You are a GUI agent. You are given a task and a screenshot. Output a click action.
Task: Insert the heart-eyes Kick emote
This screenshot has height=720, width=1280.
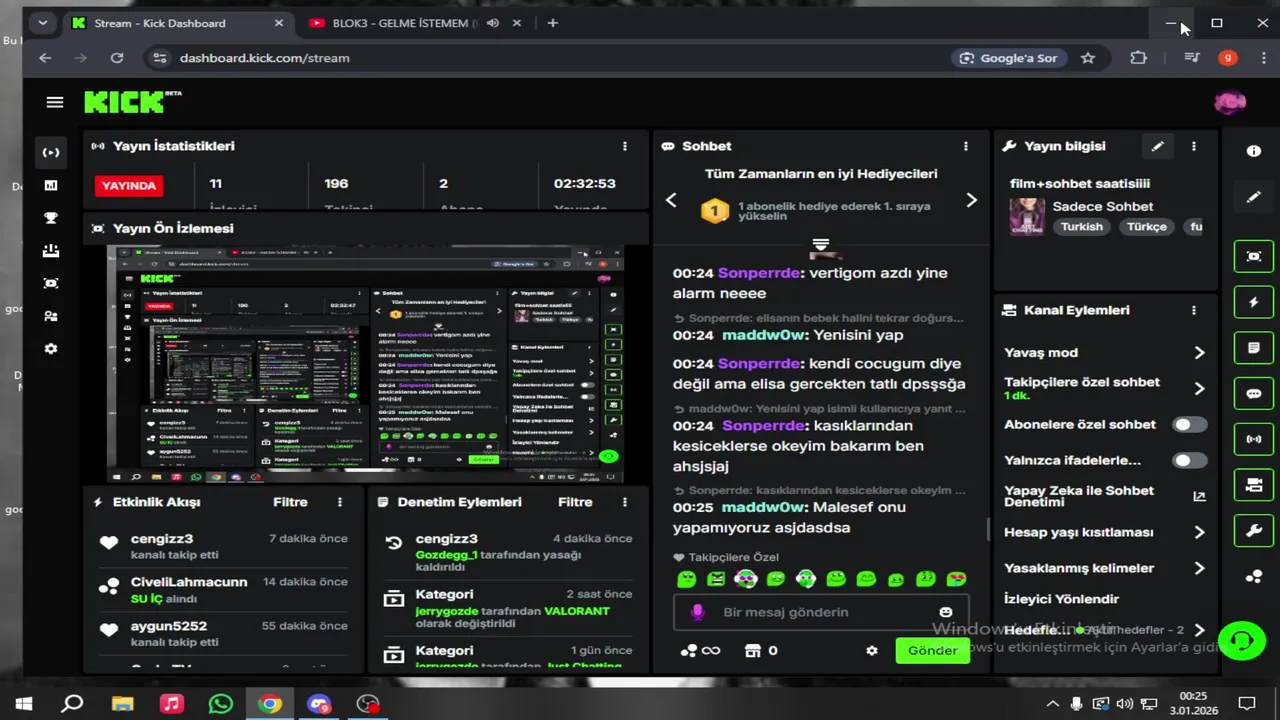click(956, 578)
